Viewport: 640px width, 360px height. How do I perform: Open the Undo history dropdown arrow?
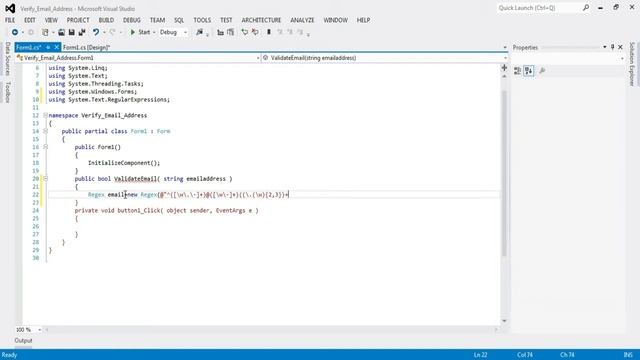[x=104, y=32]
